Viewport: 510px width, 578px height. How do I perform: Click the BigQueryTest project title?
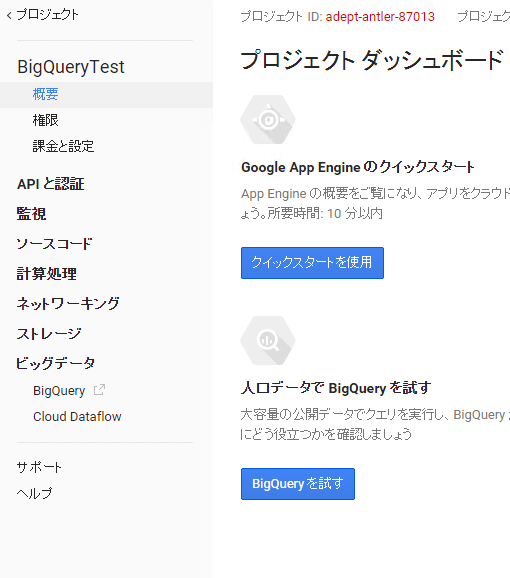tap(71, 67)
